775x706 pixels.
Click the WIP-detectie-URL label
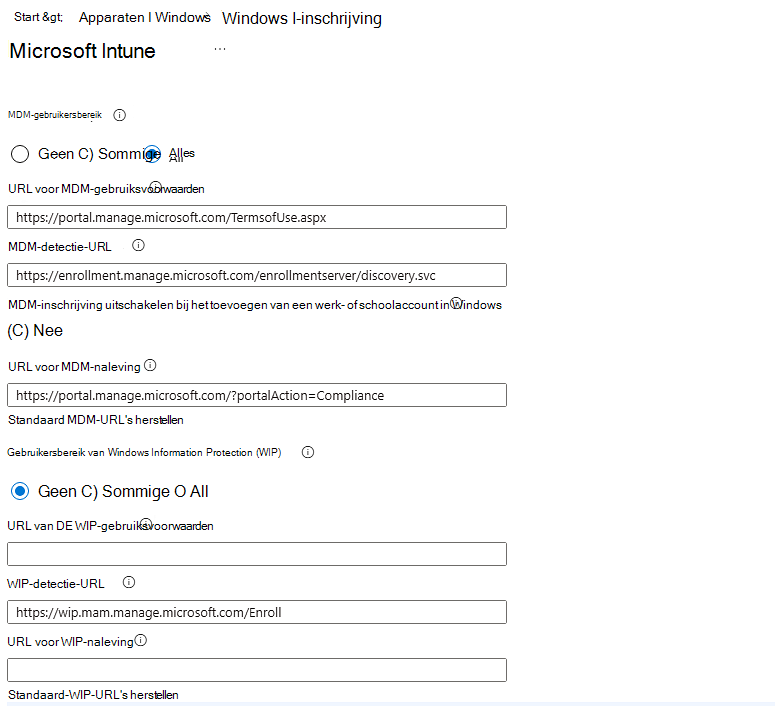[x=56, y=584]
